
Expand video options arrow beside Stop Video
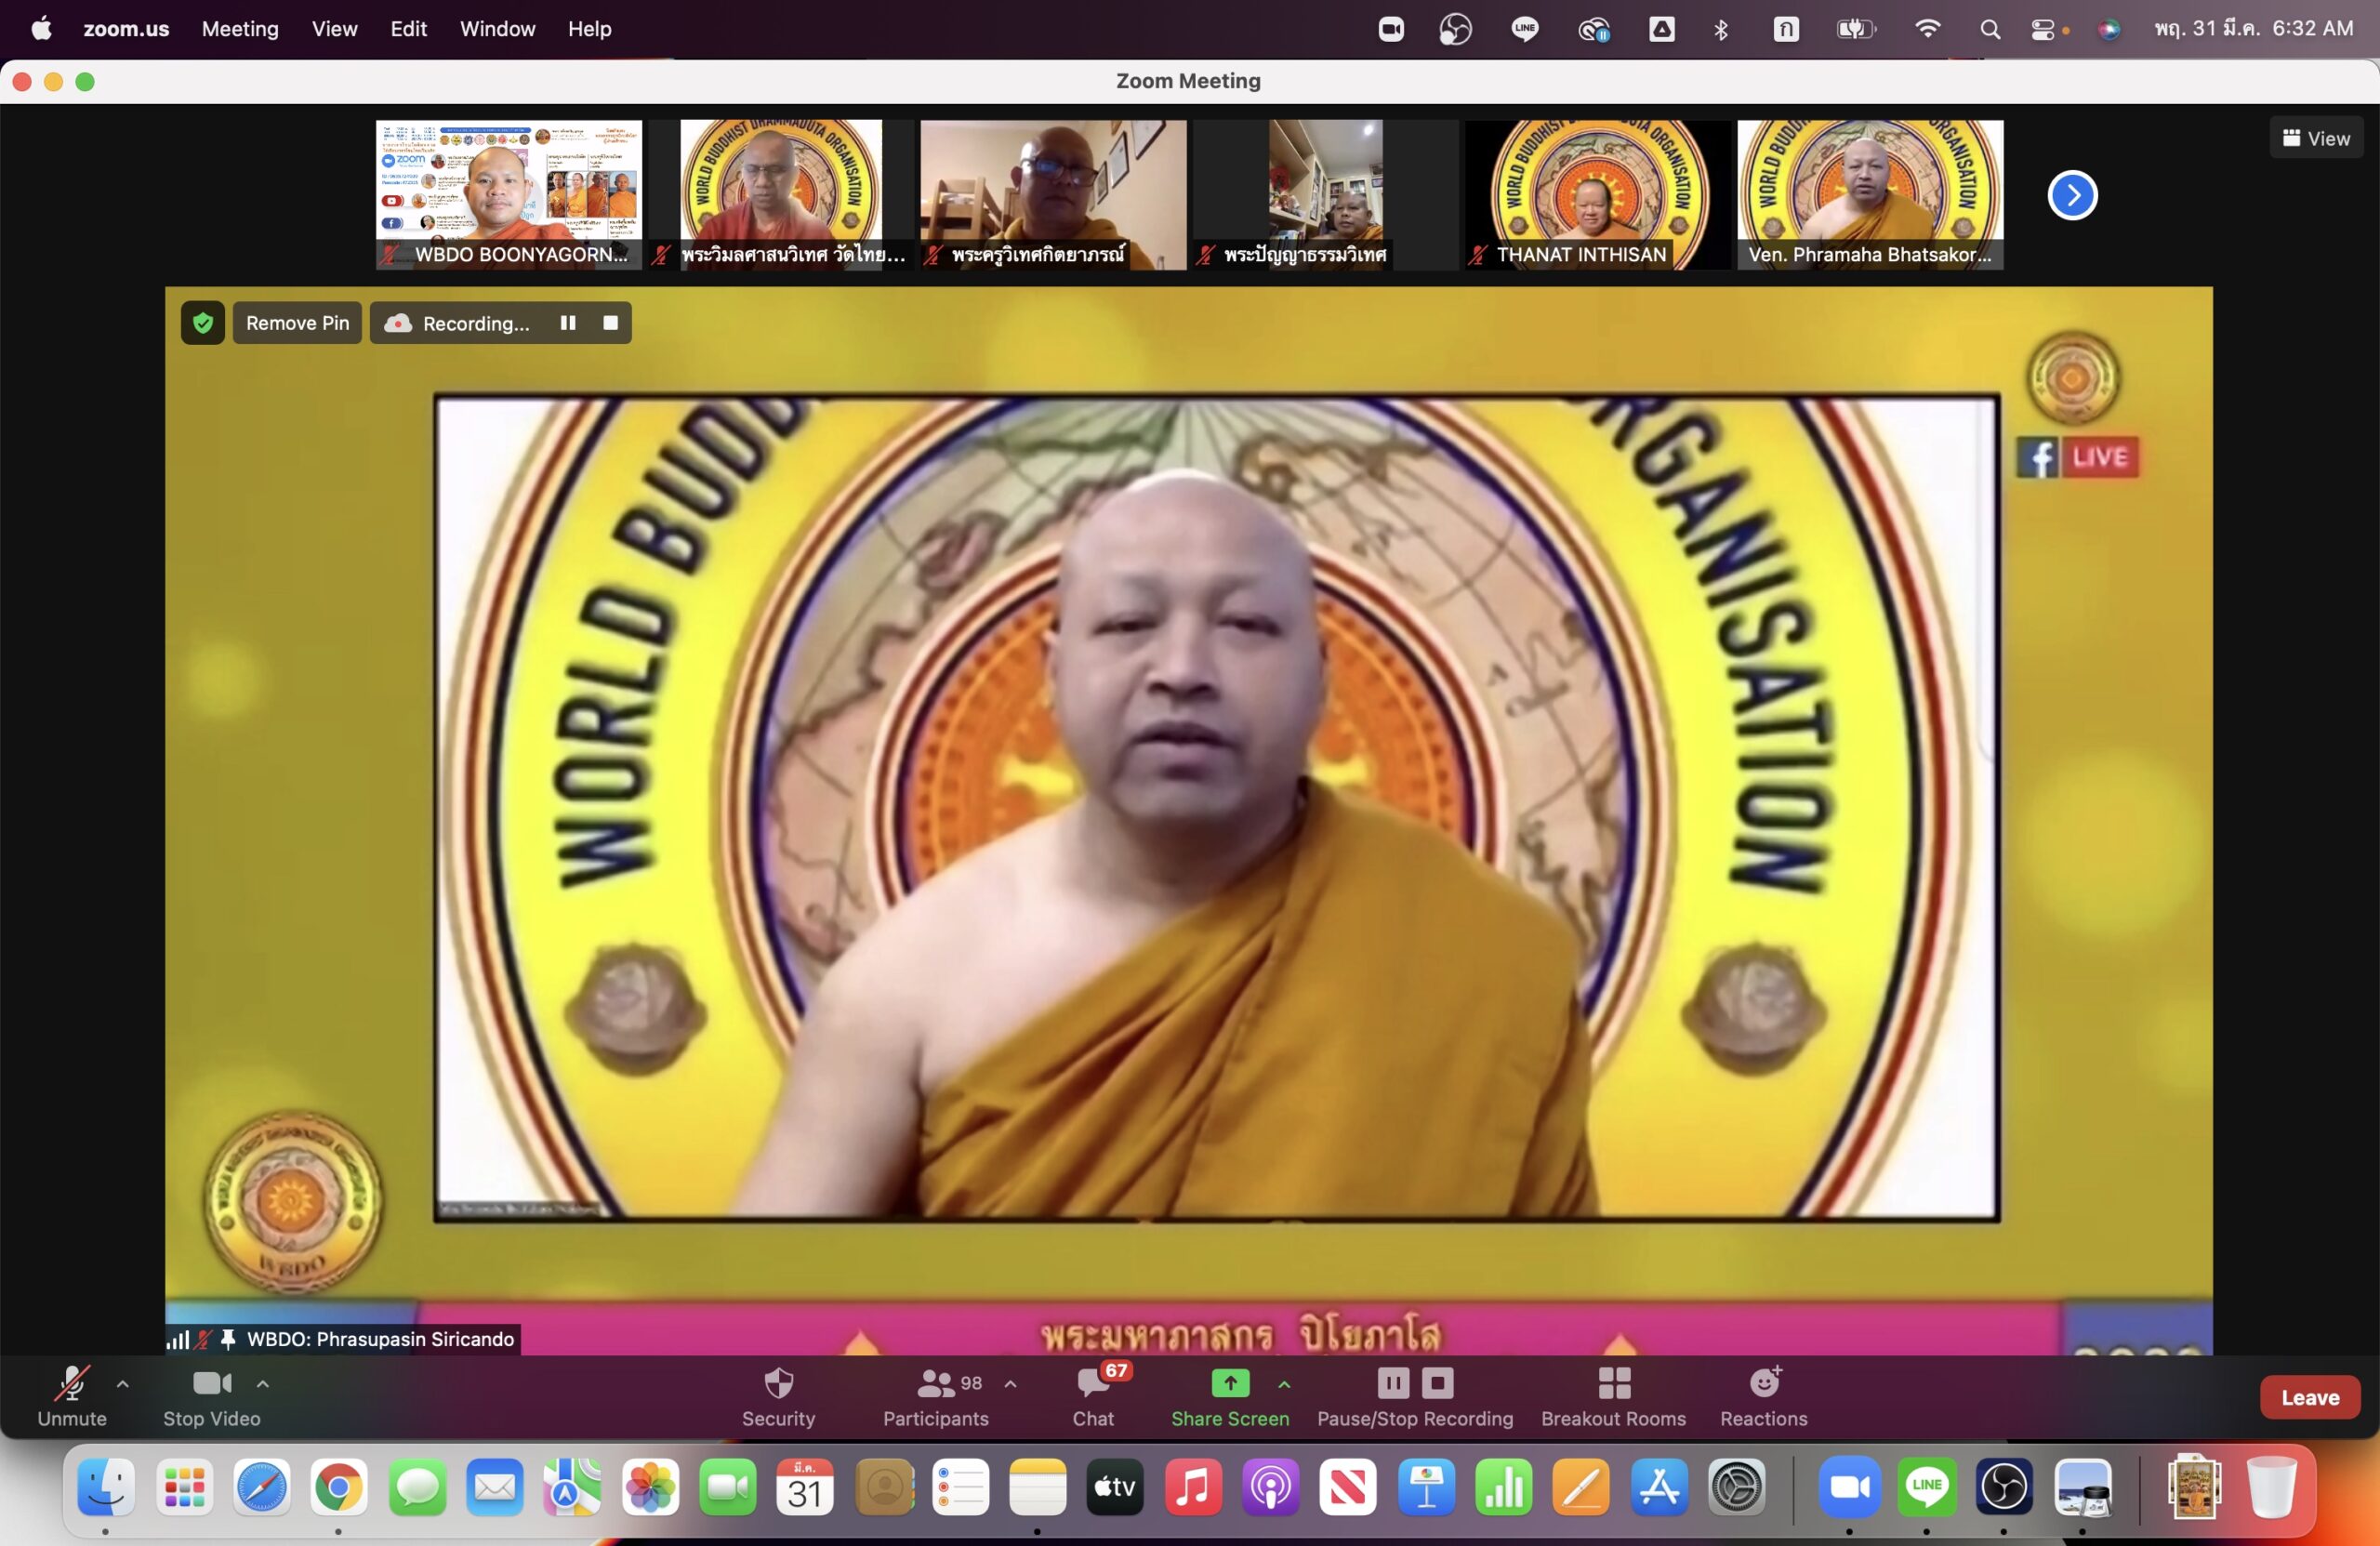pos(263,1384)
